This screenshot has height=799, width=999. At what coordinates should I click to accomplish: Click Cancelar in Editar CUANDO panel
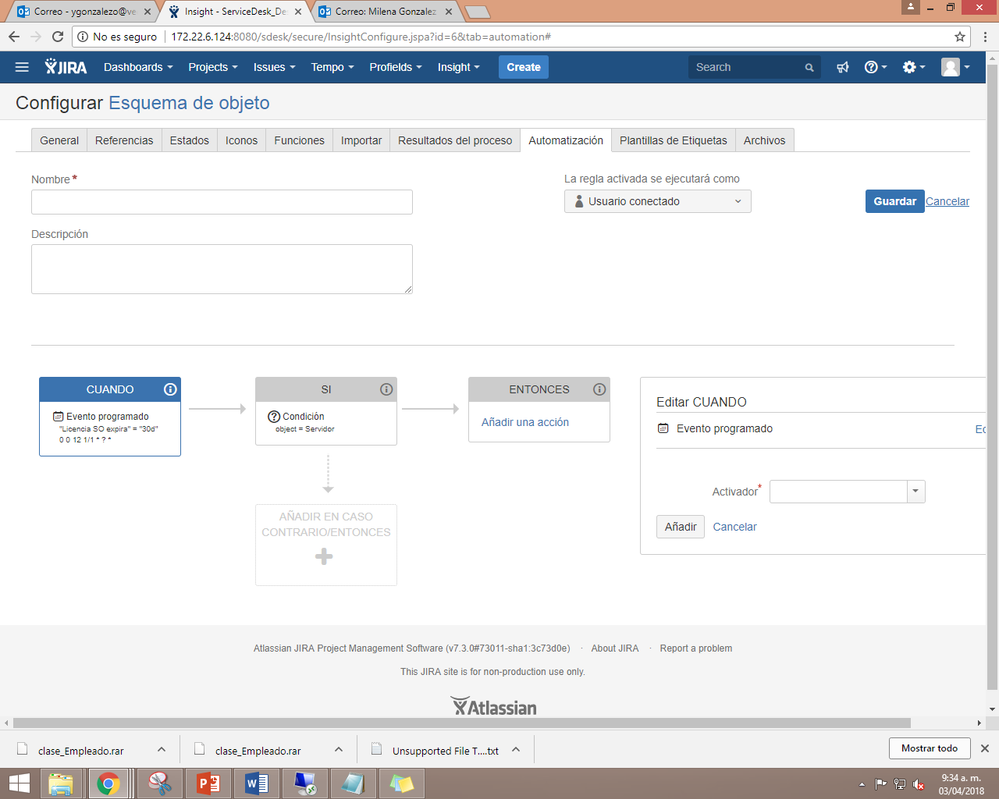pyautogui.click(x=735, y=527)
